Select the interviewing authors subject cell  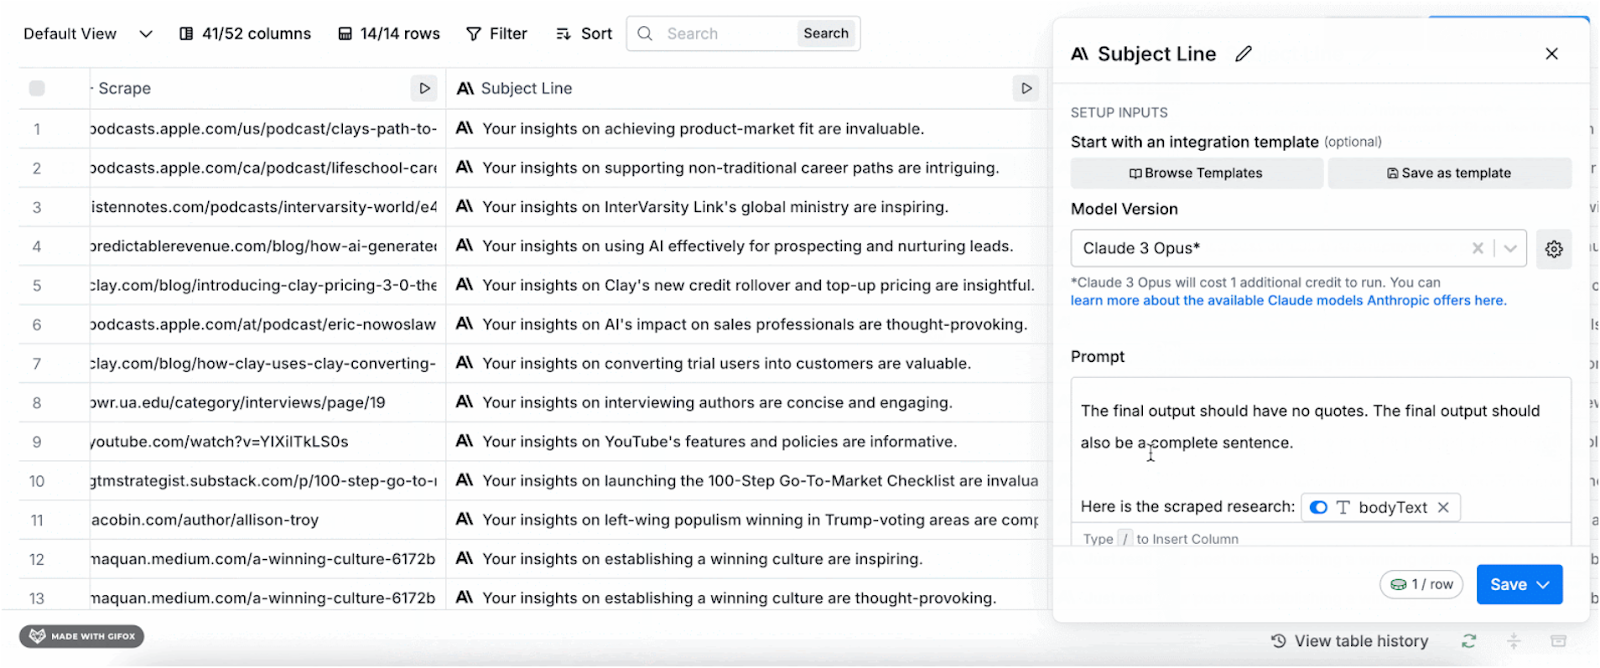pos(746,402)
